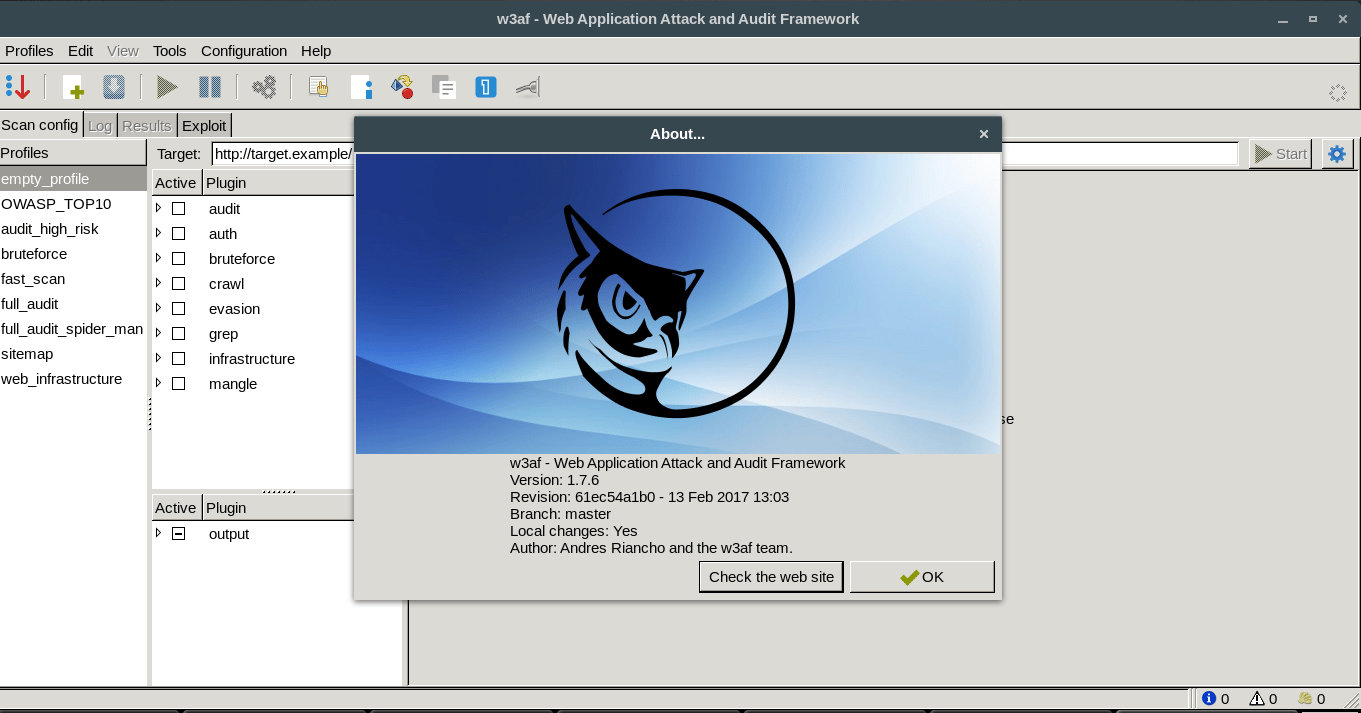Open the Profiles menu
Image resolution: width=1361 pixels, height=713 pixels.
point(29,51)
